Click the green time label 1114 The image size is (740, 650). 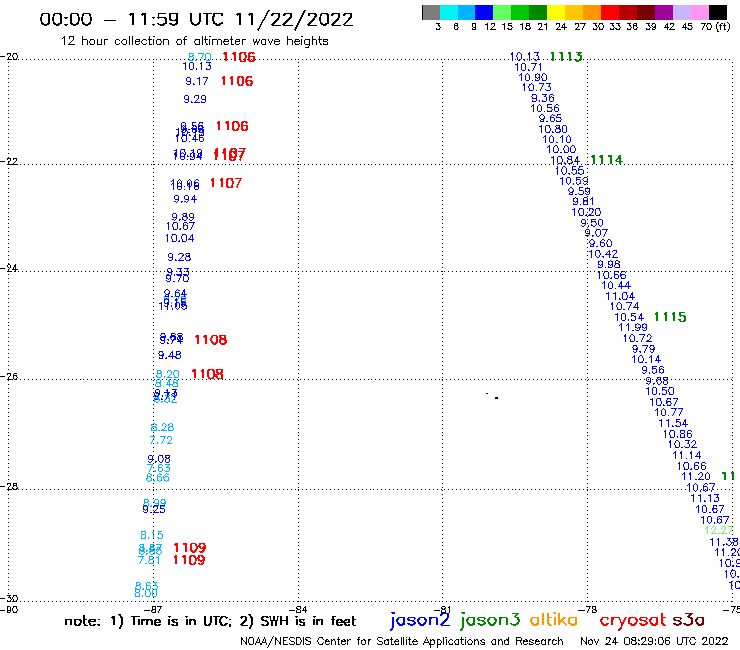click(x=606, y=160)
